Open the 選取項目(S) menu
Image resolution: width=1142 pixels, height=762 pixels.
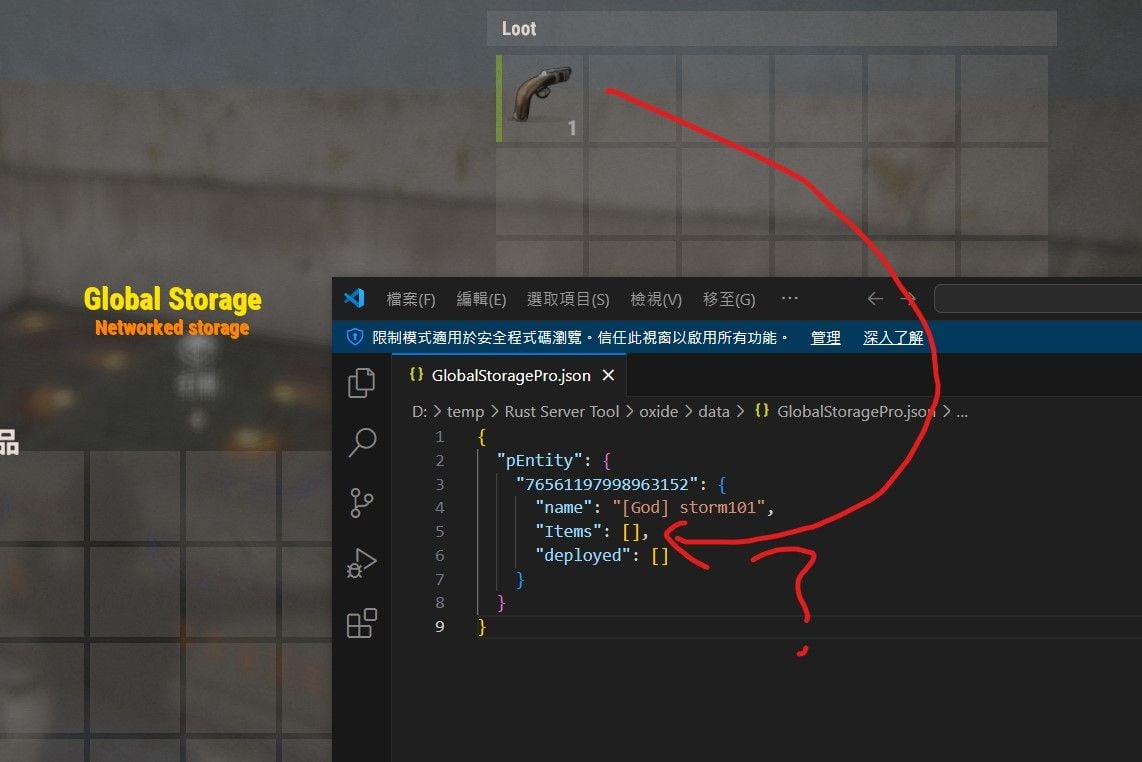(x=568, y=299)
